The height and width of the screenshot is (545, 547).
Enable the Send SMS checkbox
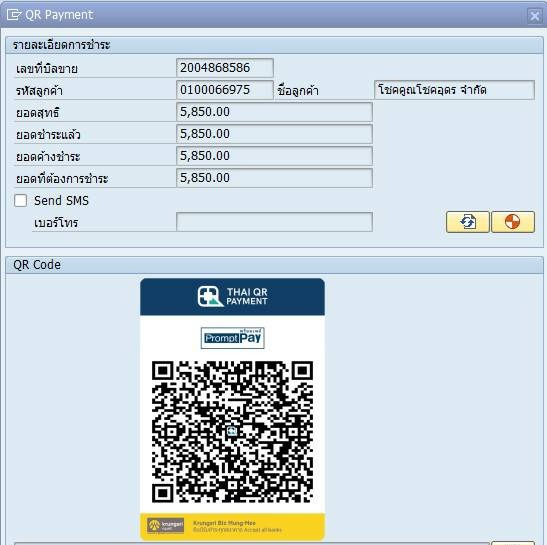coord(21,201)
